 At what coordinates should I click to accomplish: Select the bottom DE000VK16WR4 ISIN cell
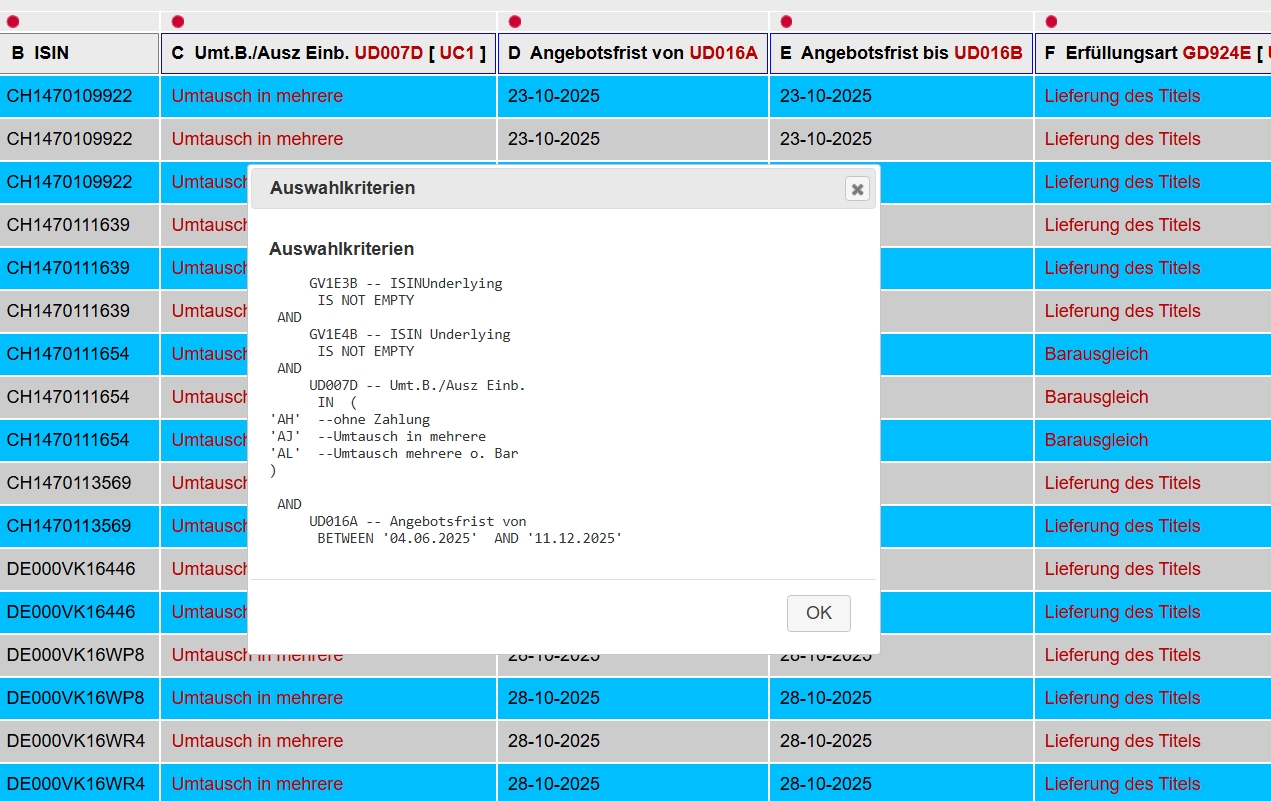coord(76,784)
